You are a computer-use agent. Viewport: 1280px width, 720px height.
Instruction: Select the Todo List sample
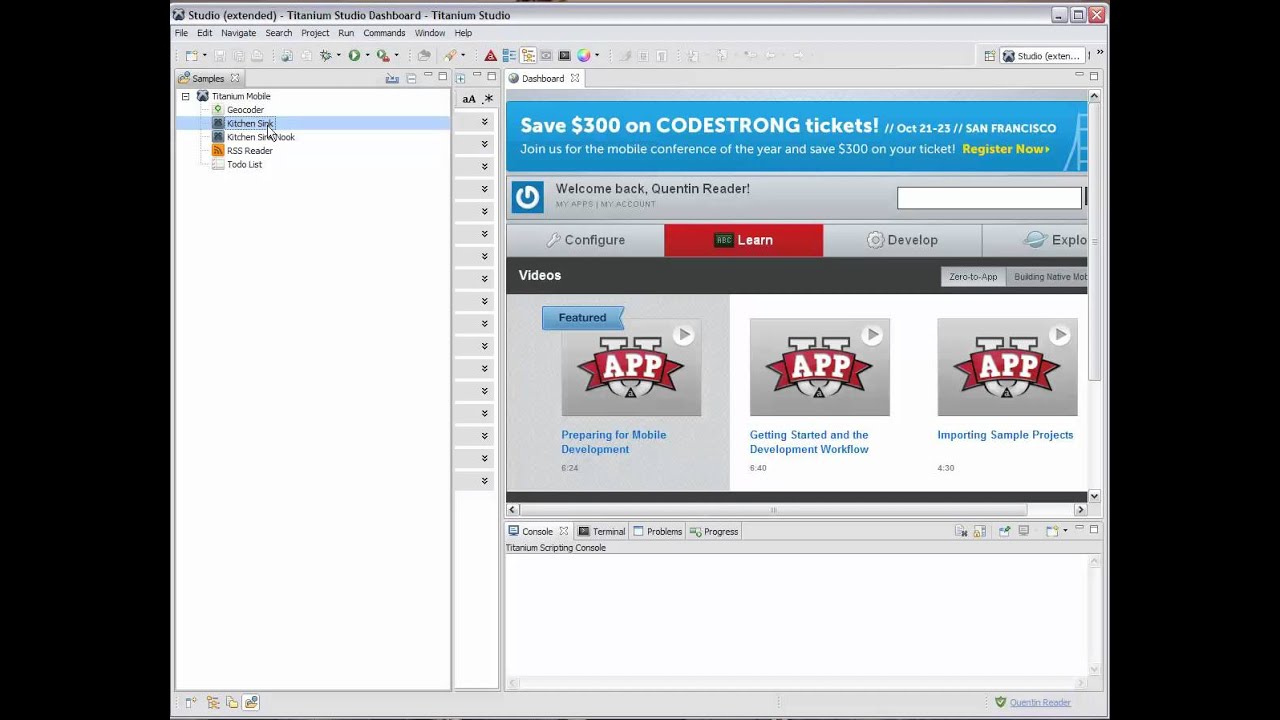click(x=244, y=164)
